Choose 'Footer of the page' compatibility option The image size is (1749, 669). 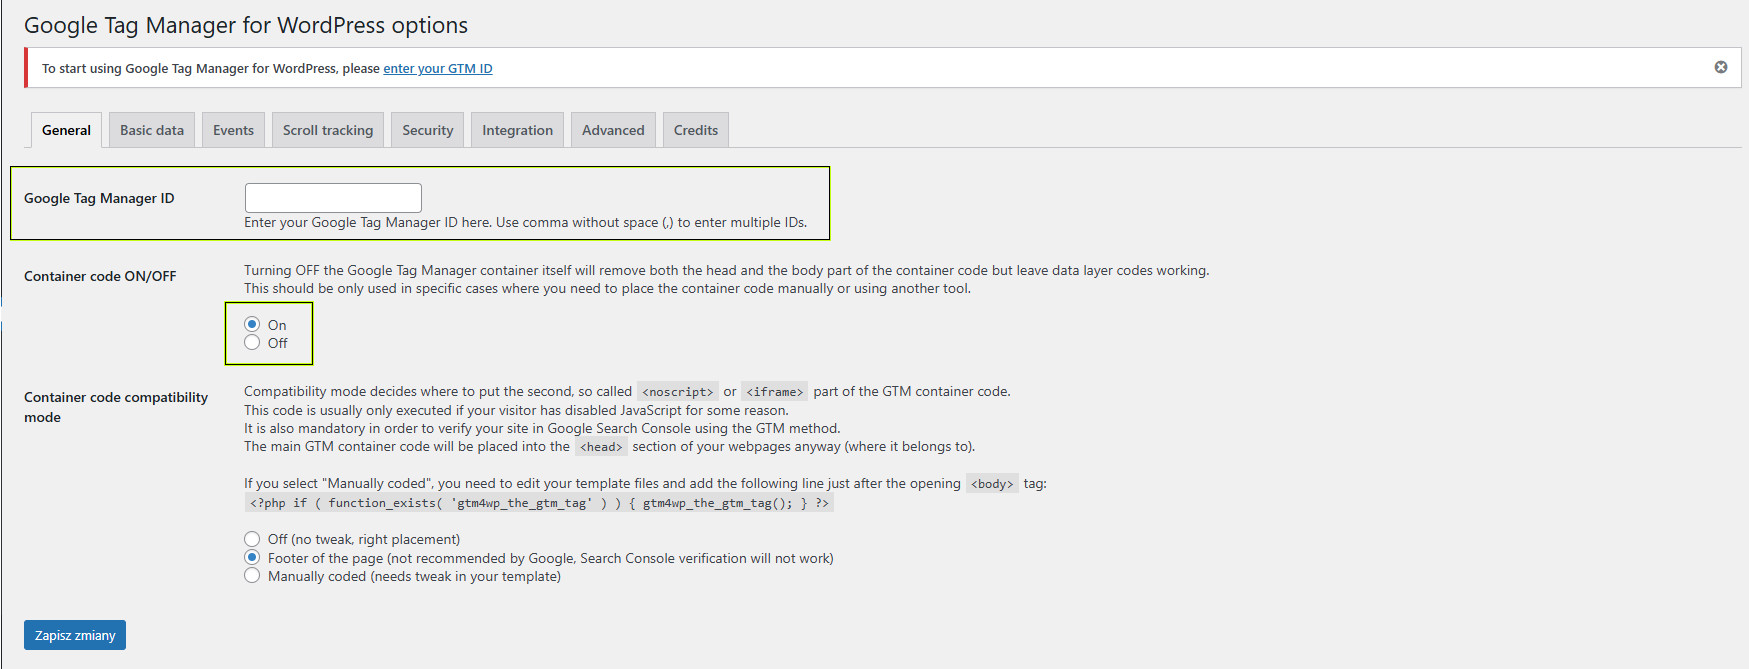coord(252,557)
